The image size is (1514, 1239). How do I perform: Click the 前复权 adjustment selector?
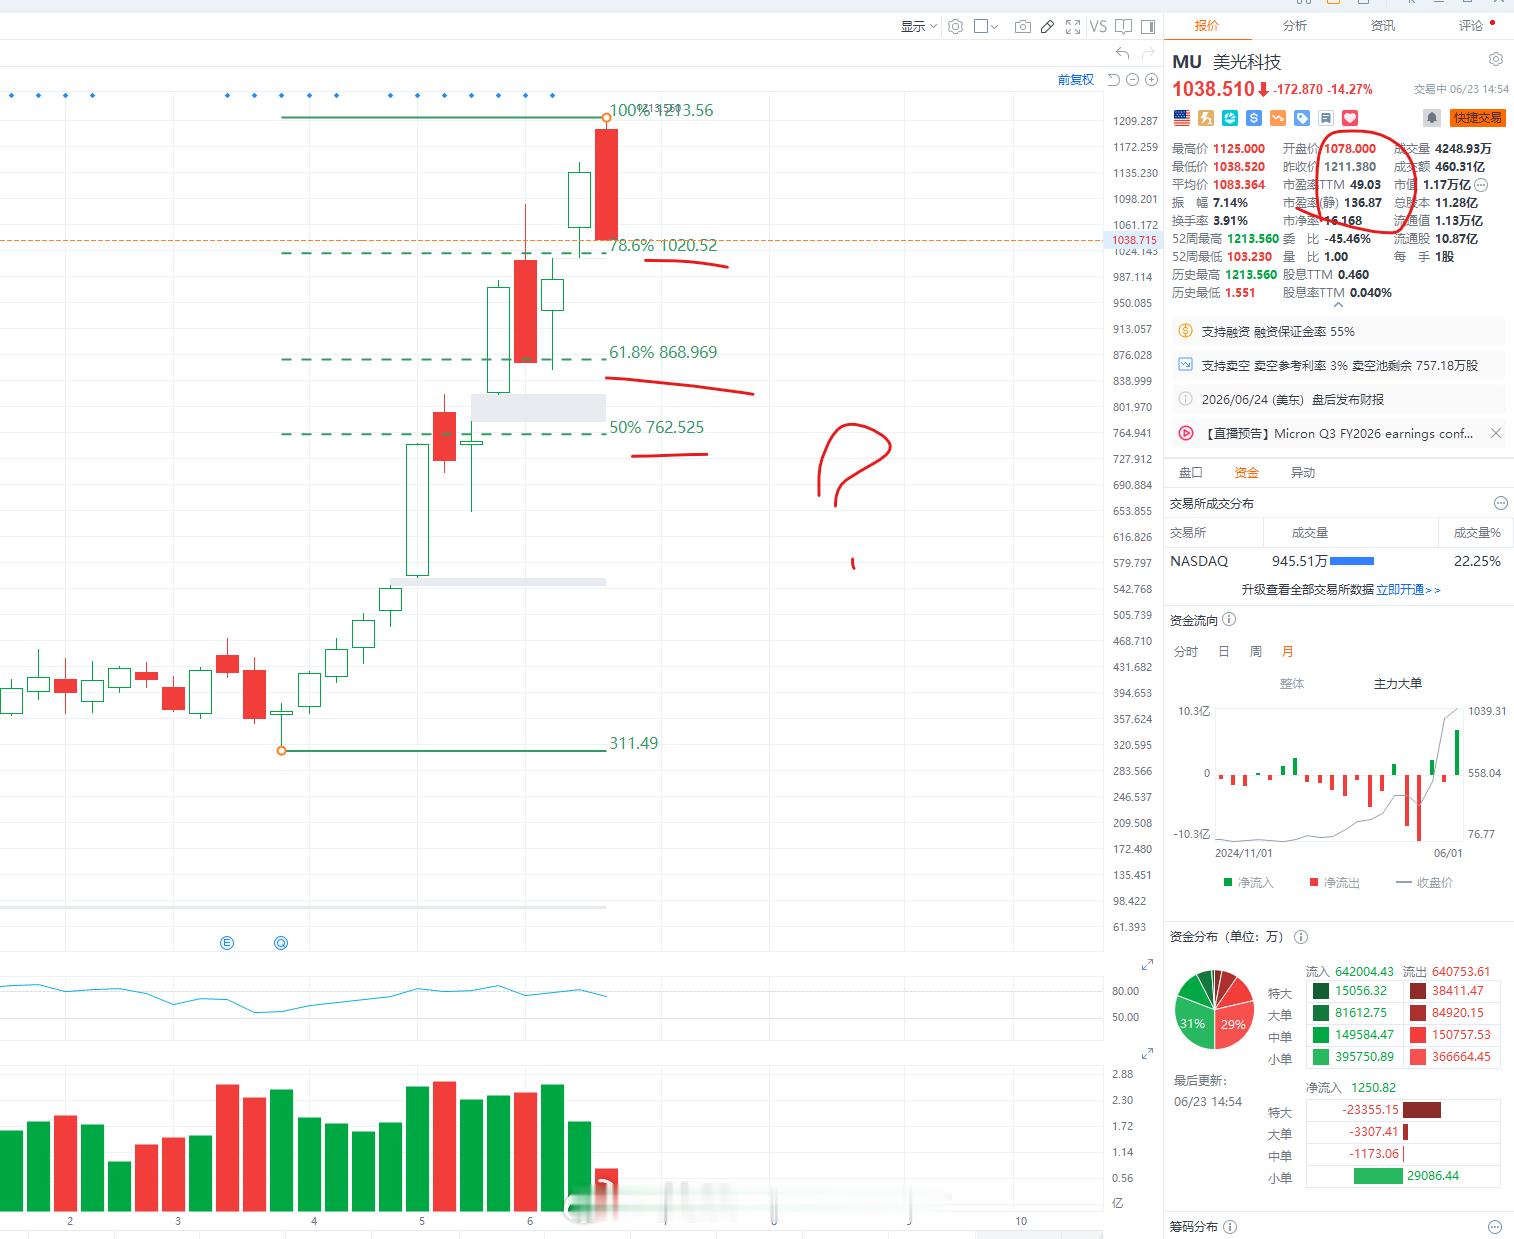tap(1076, 80)
